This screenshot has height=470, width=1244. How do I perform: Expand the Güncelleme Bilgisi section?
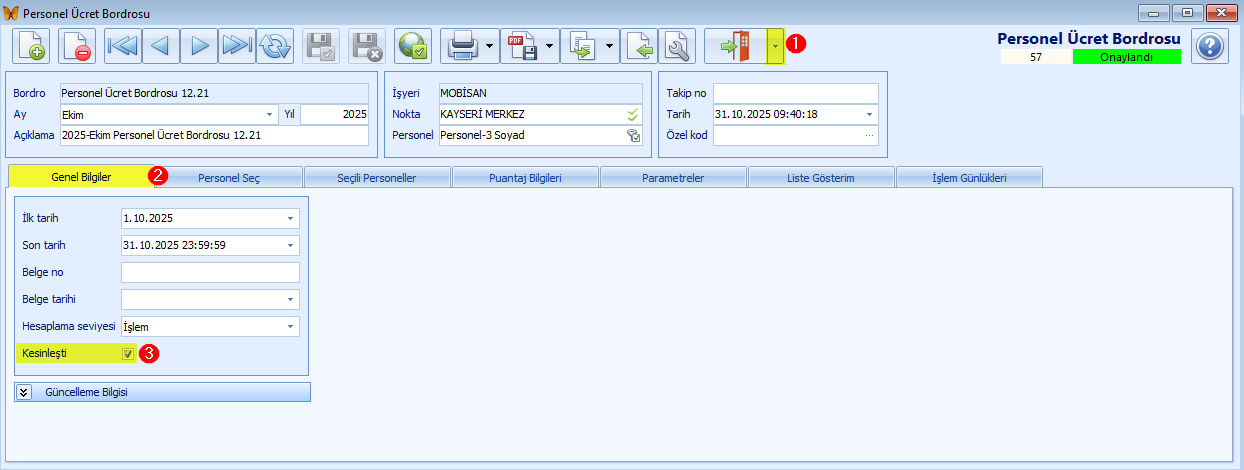click(x=24, y=392)
